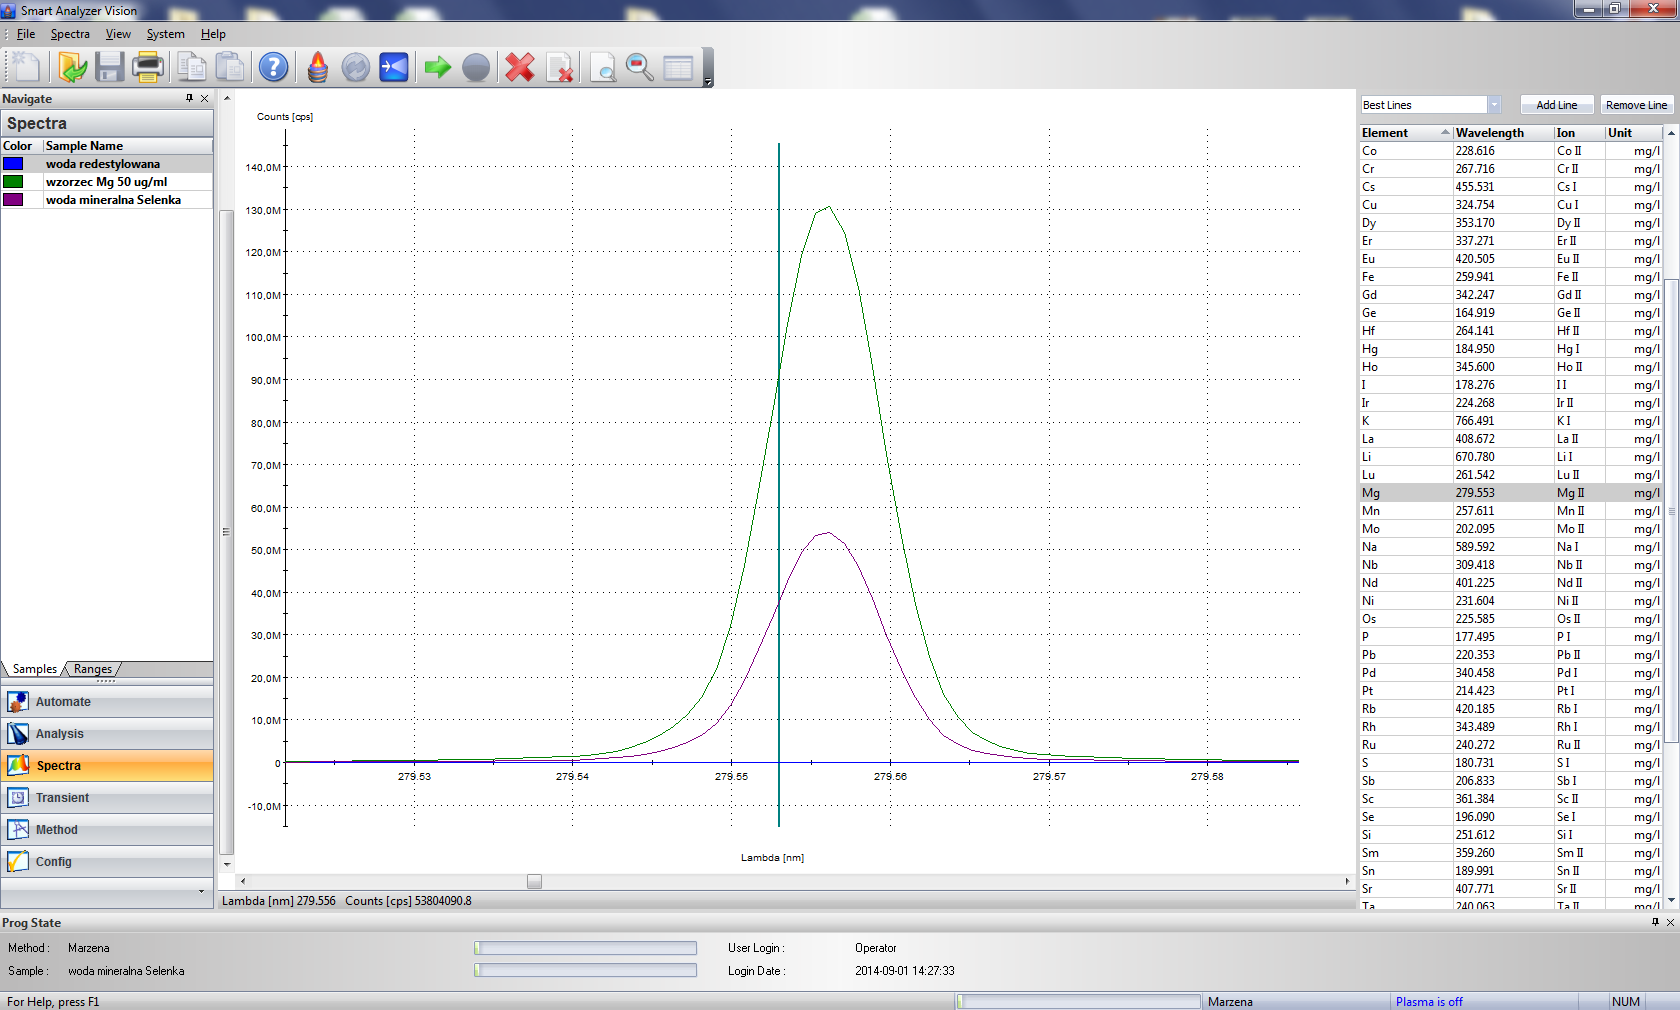Click the New document toolbar icon

pyautogui.click(x=26, y=67)
